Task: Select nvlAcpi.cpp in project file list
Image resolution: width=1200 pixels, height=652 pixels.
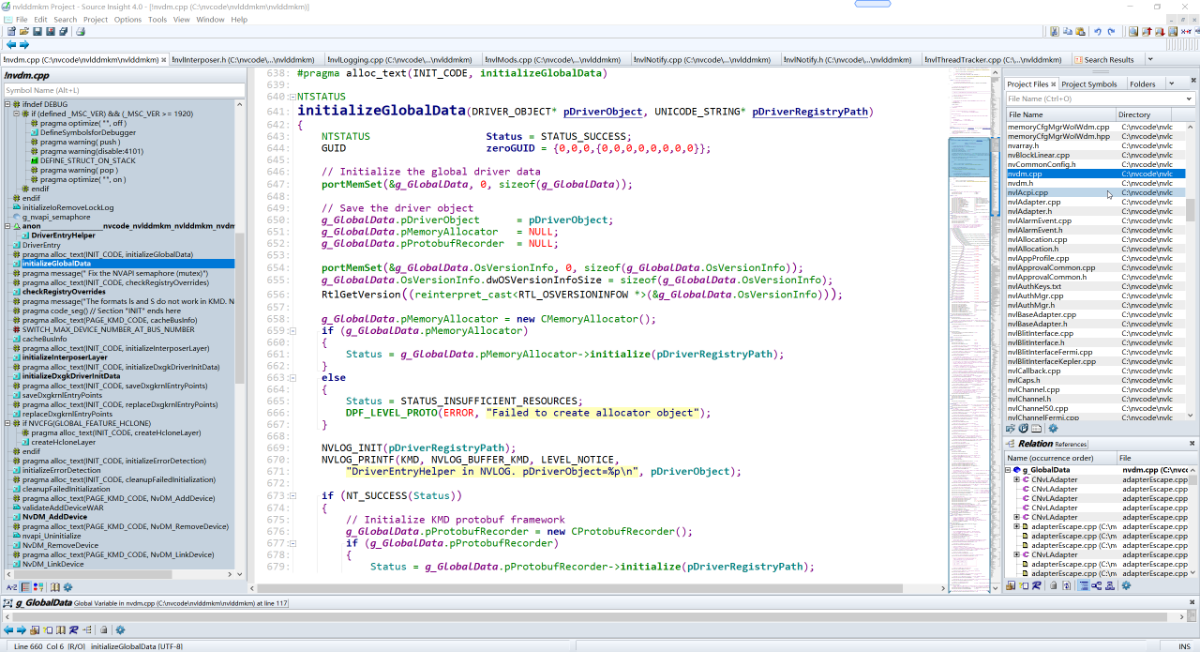Action: 1095,193
